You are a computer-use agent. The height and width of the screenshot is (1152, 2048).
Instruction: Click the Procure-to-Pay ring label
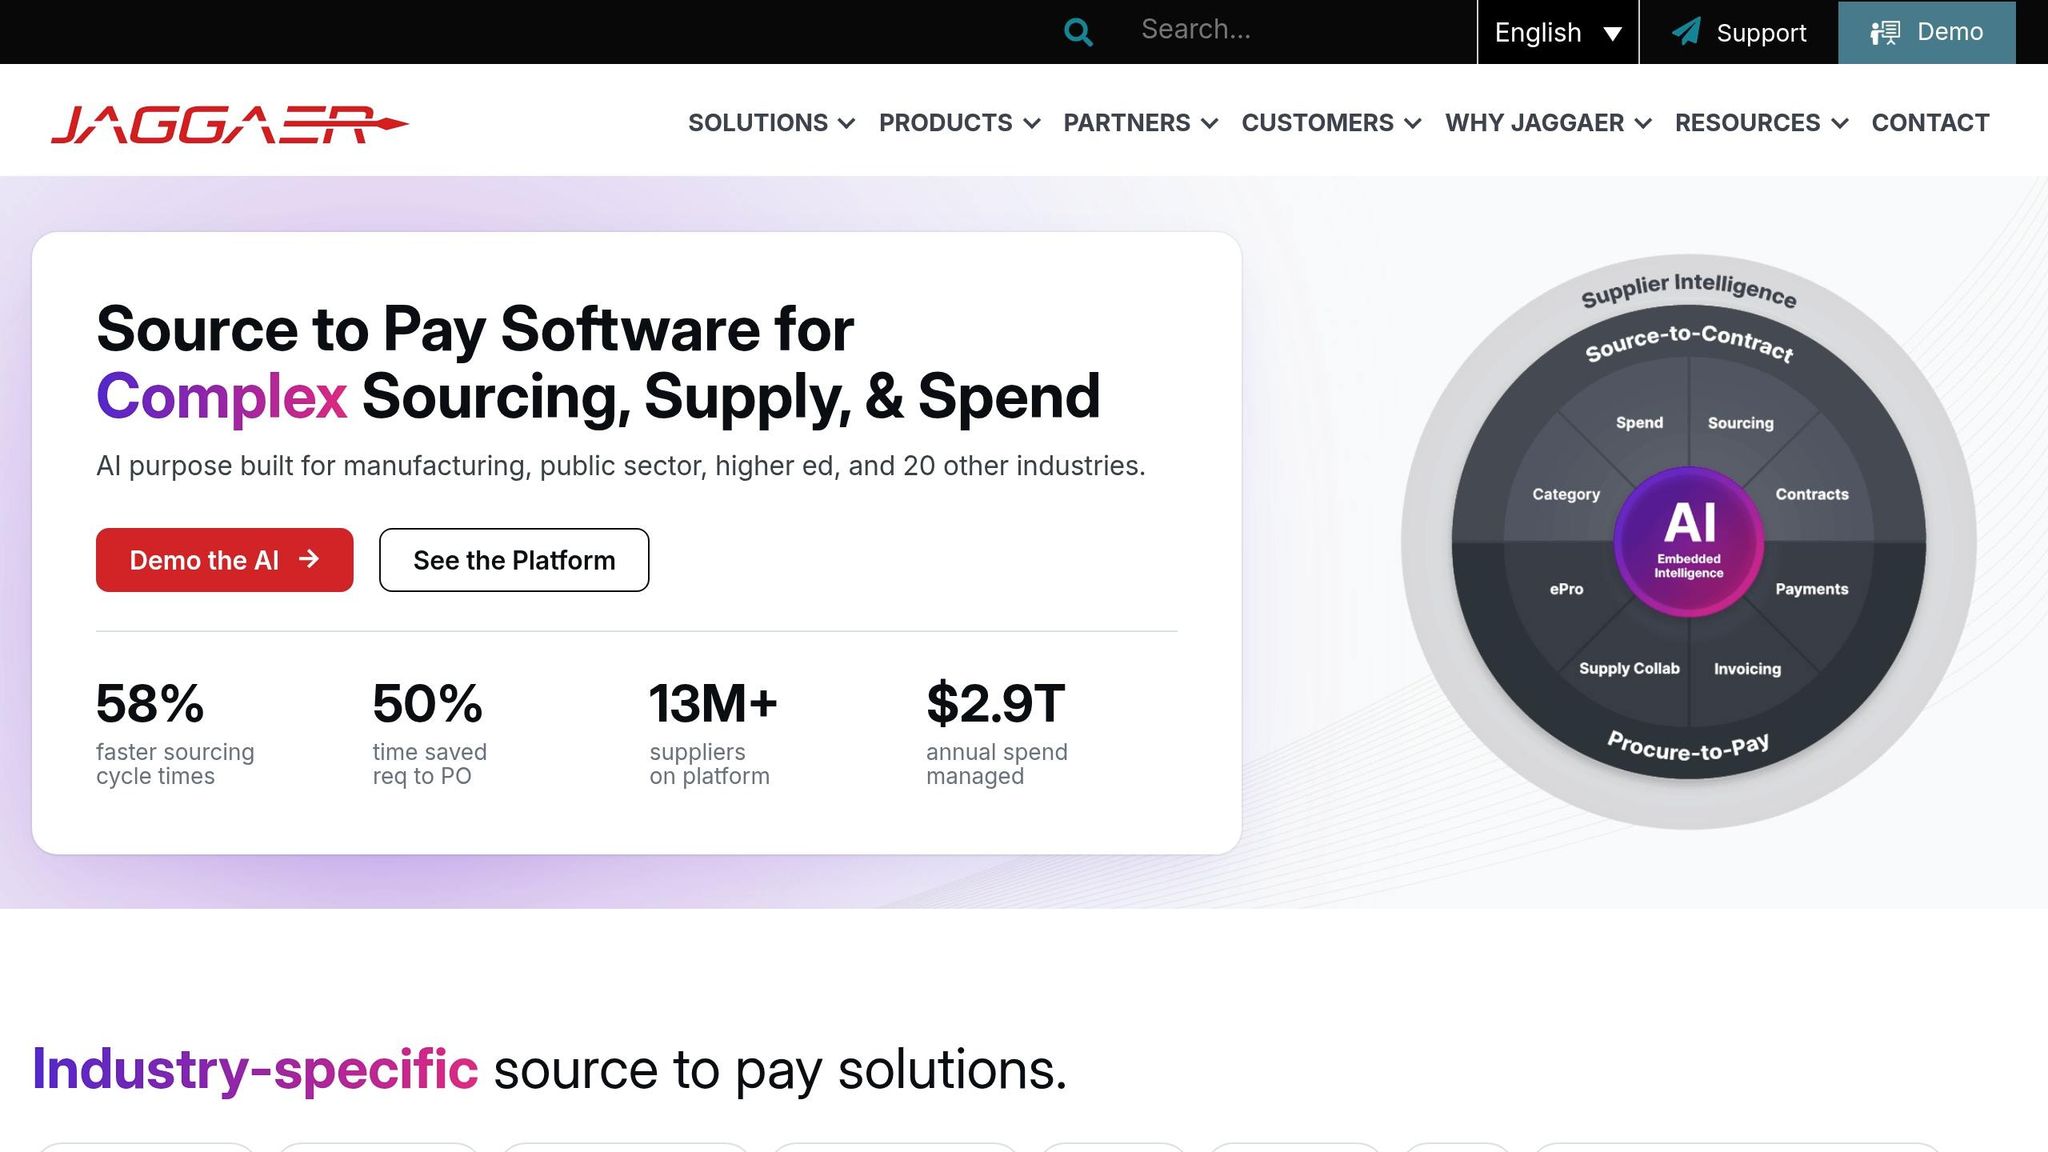[x=1688, y=747]
